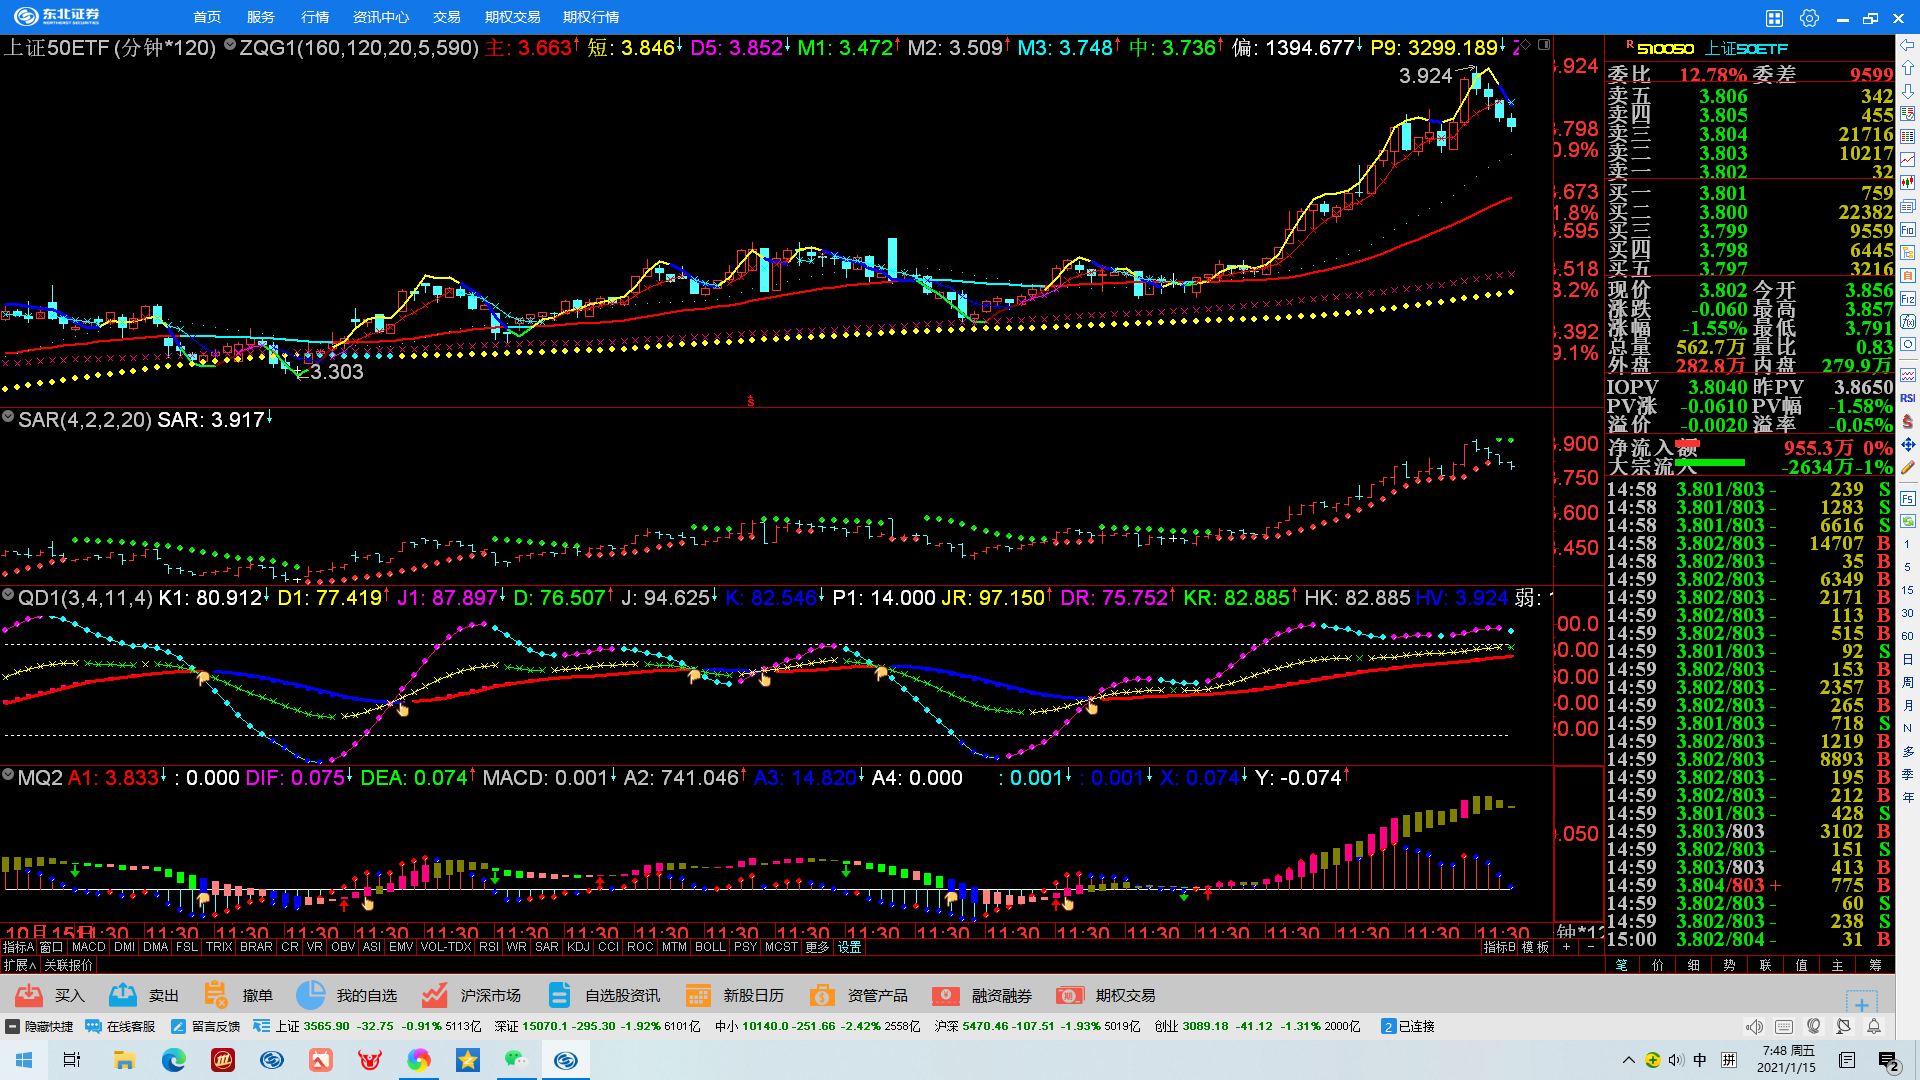Open the grid layout icon in title bar
Viewport: 1920px width, 1080px height.
coord(1774,18)
